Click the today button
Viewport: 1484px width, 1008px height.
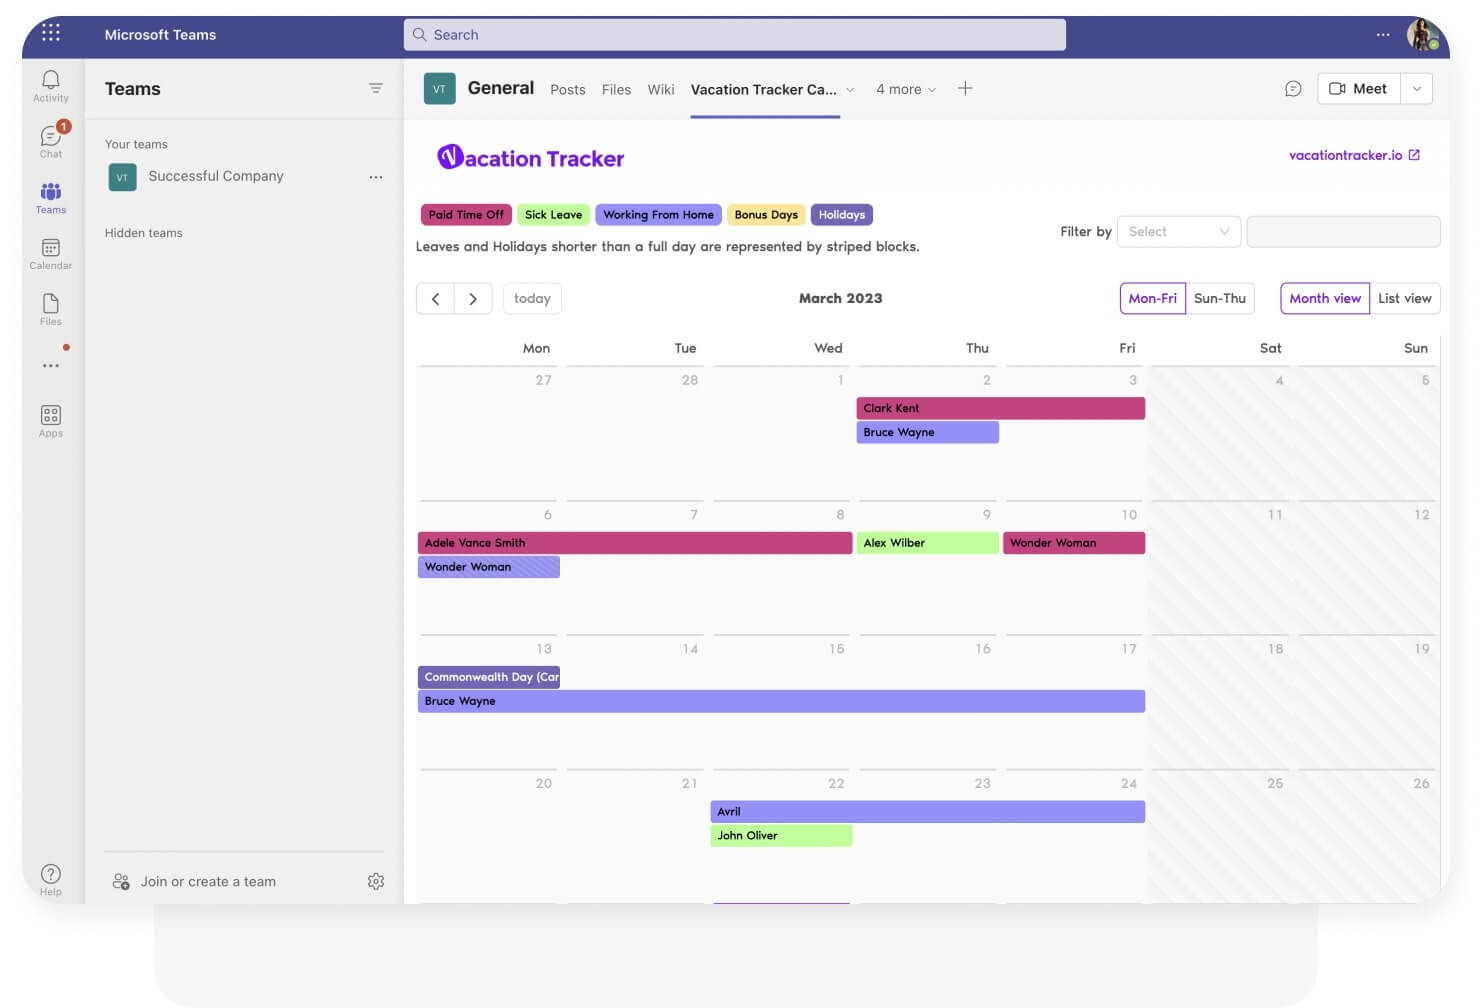pos(532,298)
